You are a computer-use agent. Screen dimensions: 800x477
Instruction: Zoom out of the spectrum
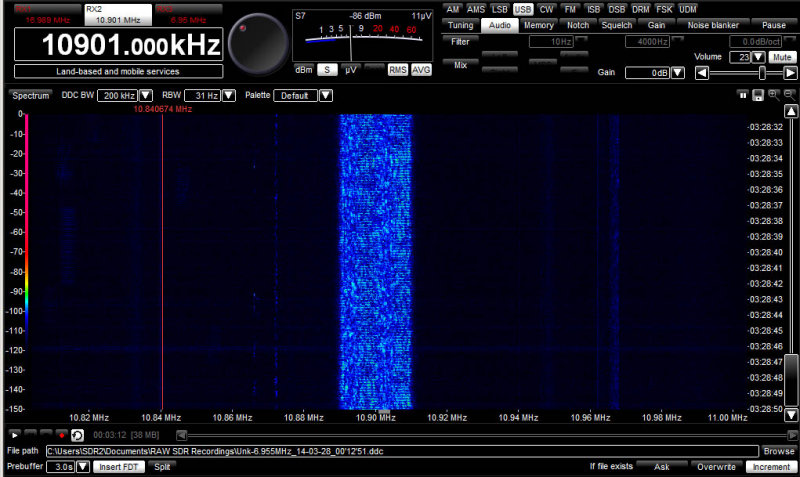coord(789,95)
